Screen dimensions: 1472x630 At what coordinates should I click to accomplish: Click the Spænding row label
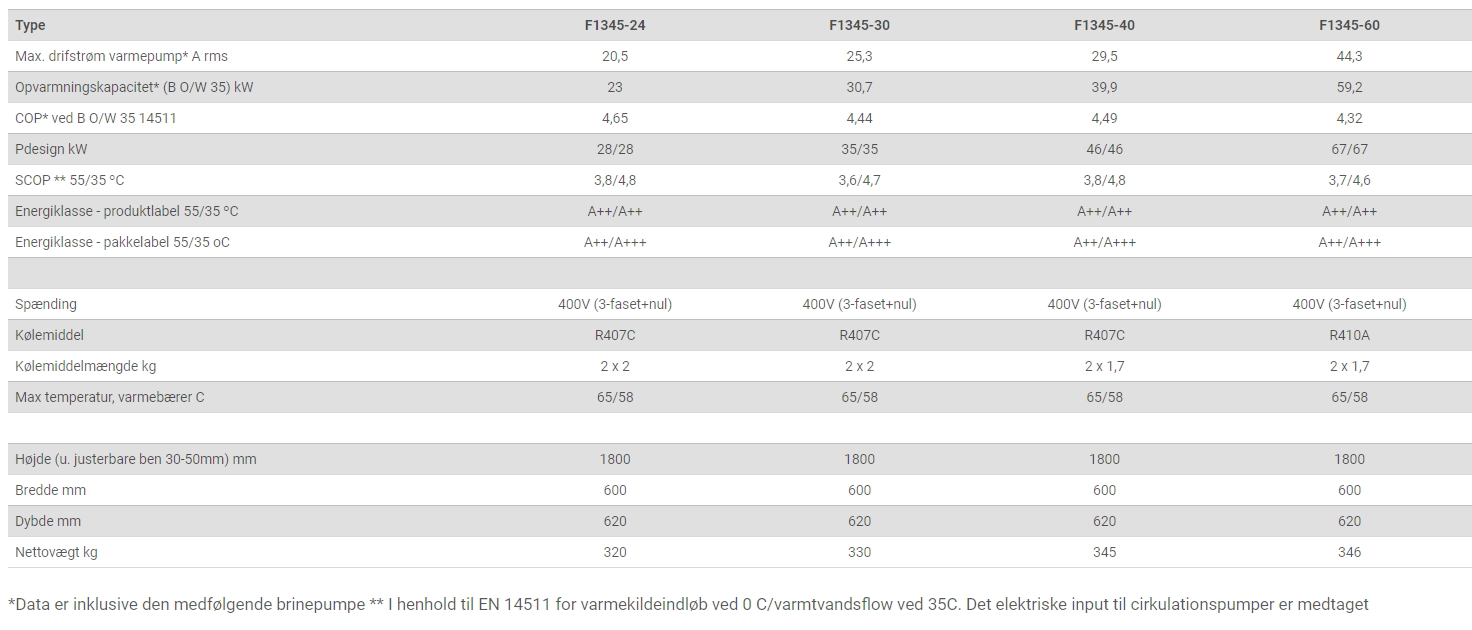click(x=46, y=304)
